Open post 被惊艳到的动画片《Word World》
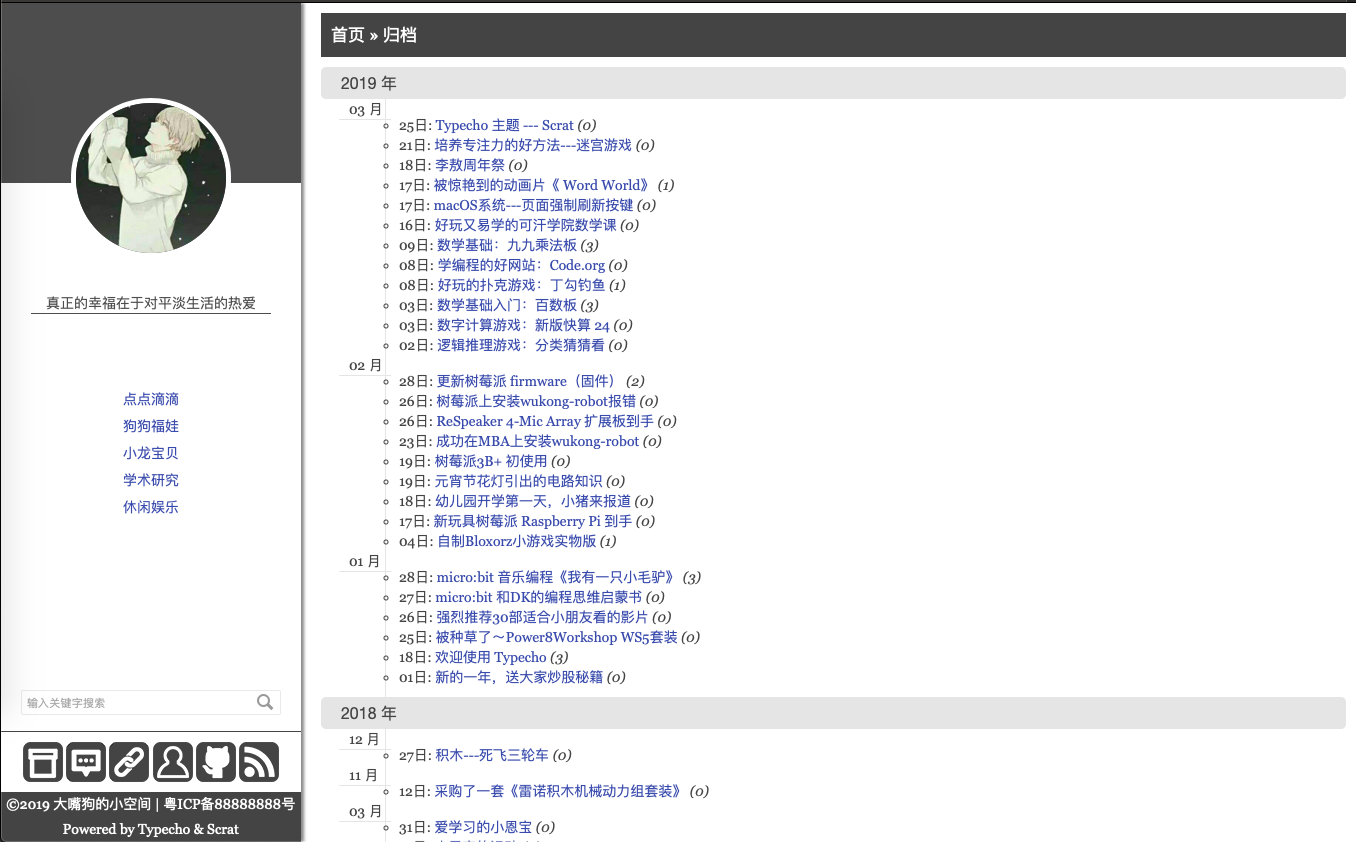Screen dimensions: 1356x842 [543, 185]
